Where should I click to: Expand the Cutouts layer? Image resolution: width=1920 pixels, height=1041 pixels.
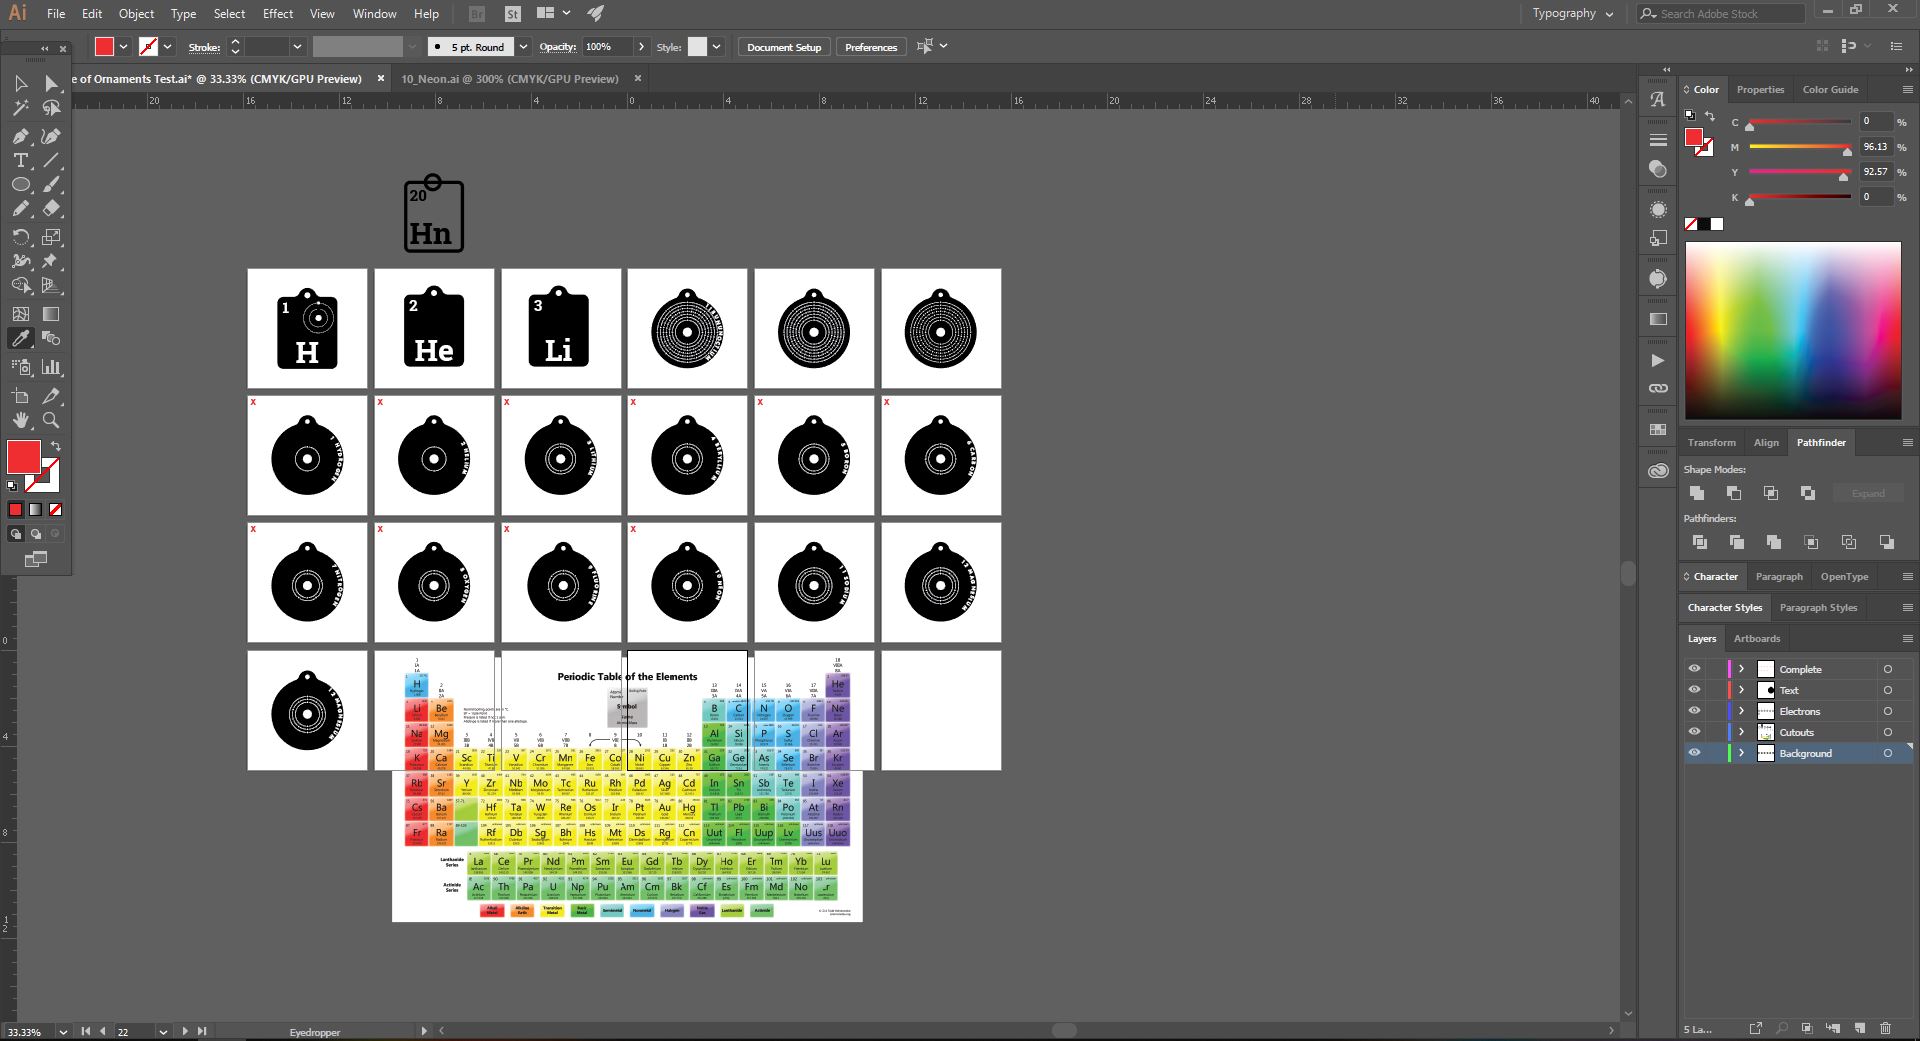[x=1741, y=732]
